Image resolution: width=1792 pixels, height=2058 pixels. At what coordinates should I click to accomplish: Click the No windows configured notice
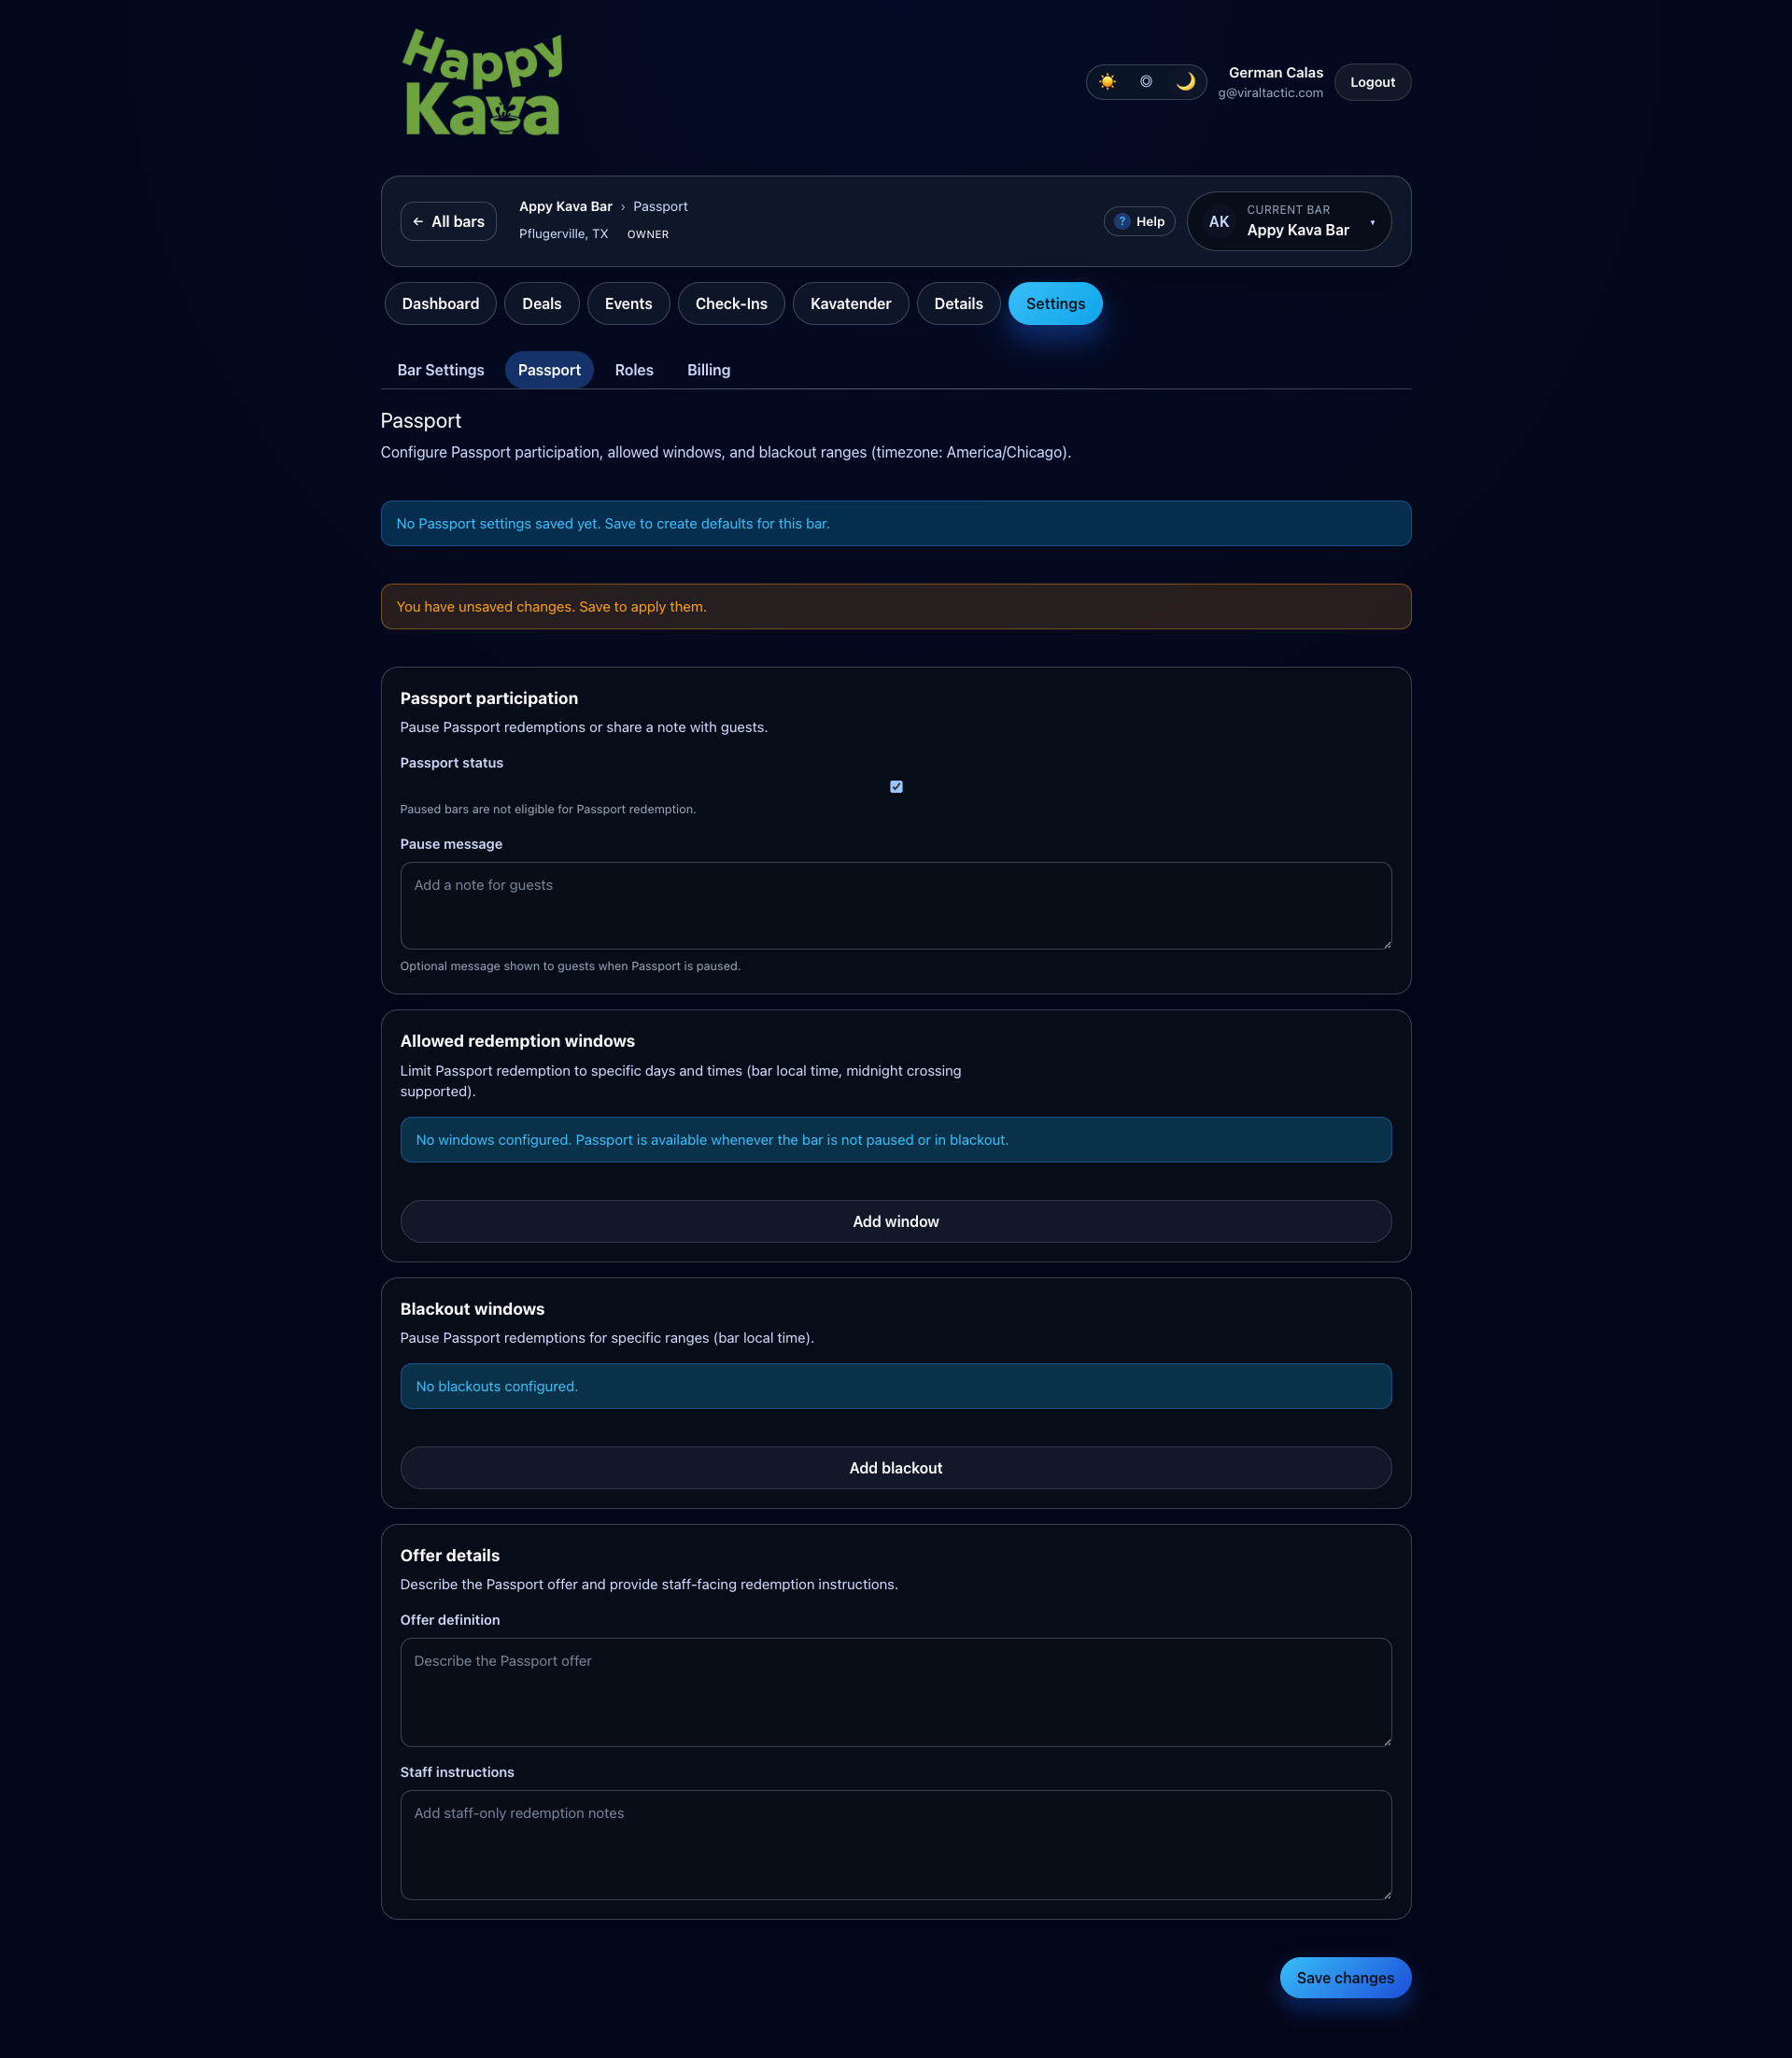point(895,1140)
